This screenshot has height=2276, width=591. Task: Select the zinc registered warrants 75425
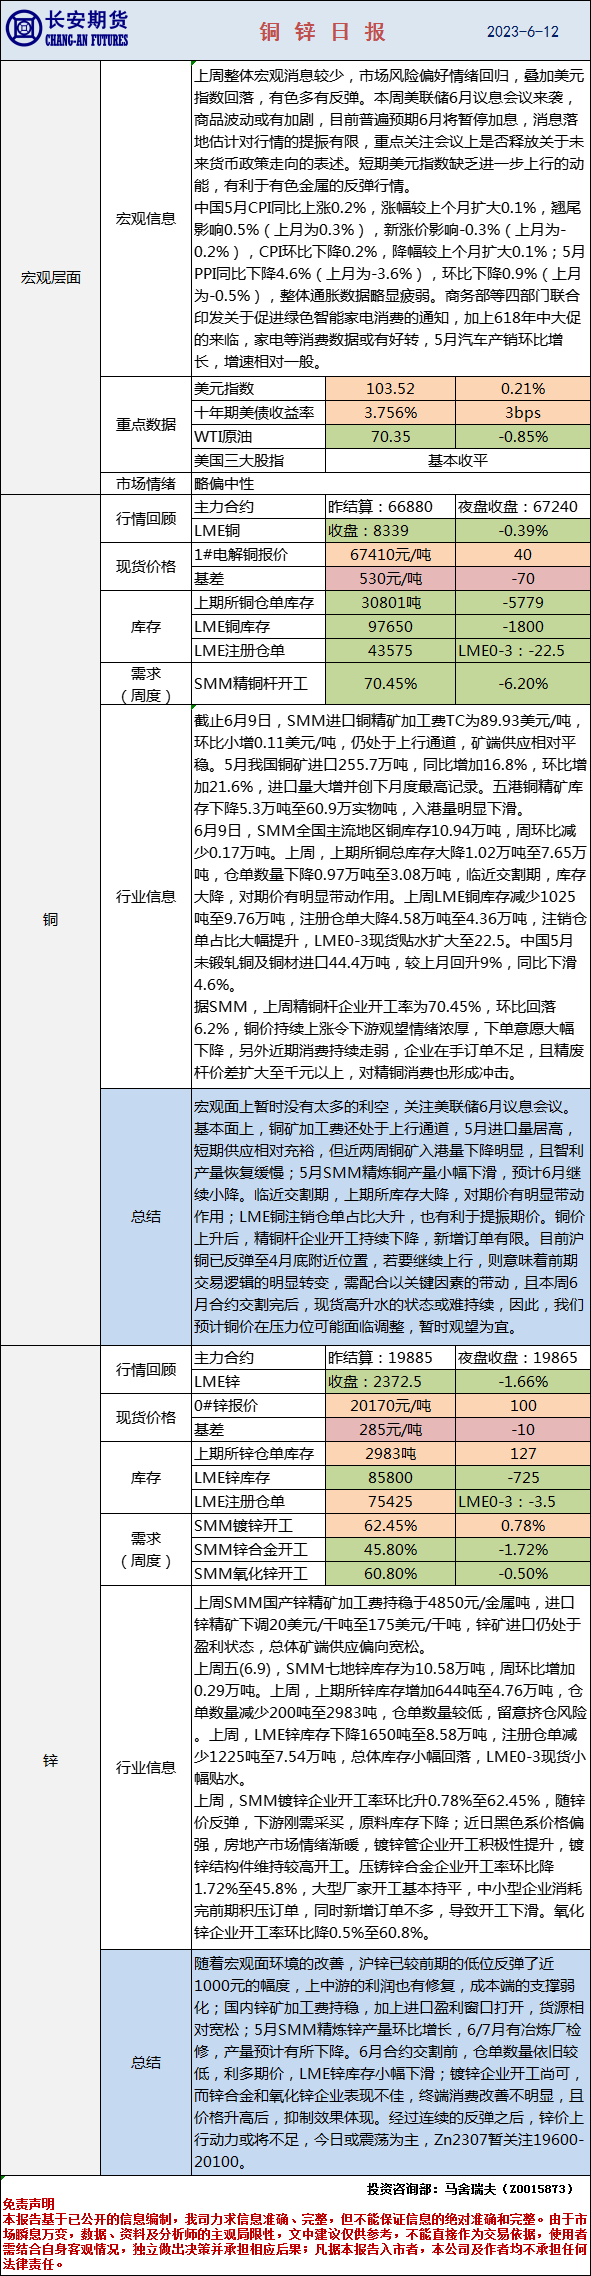point(390,1501)
